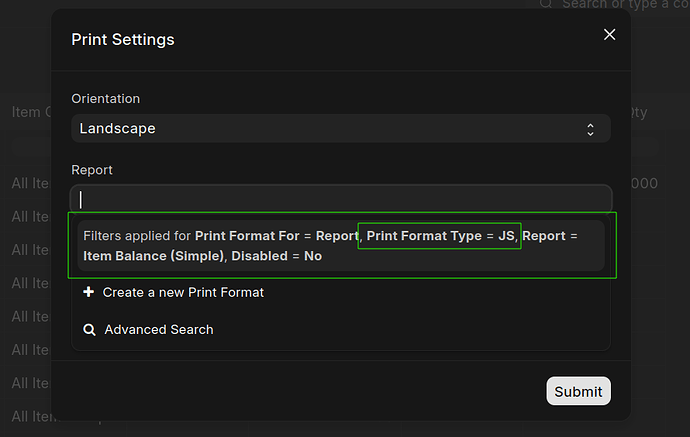Close the Print Settings dialog

pyautogui.click(x=609, y=35)
